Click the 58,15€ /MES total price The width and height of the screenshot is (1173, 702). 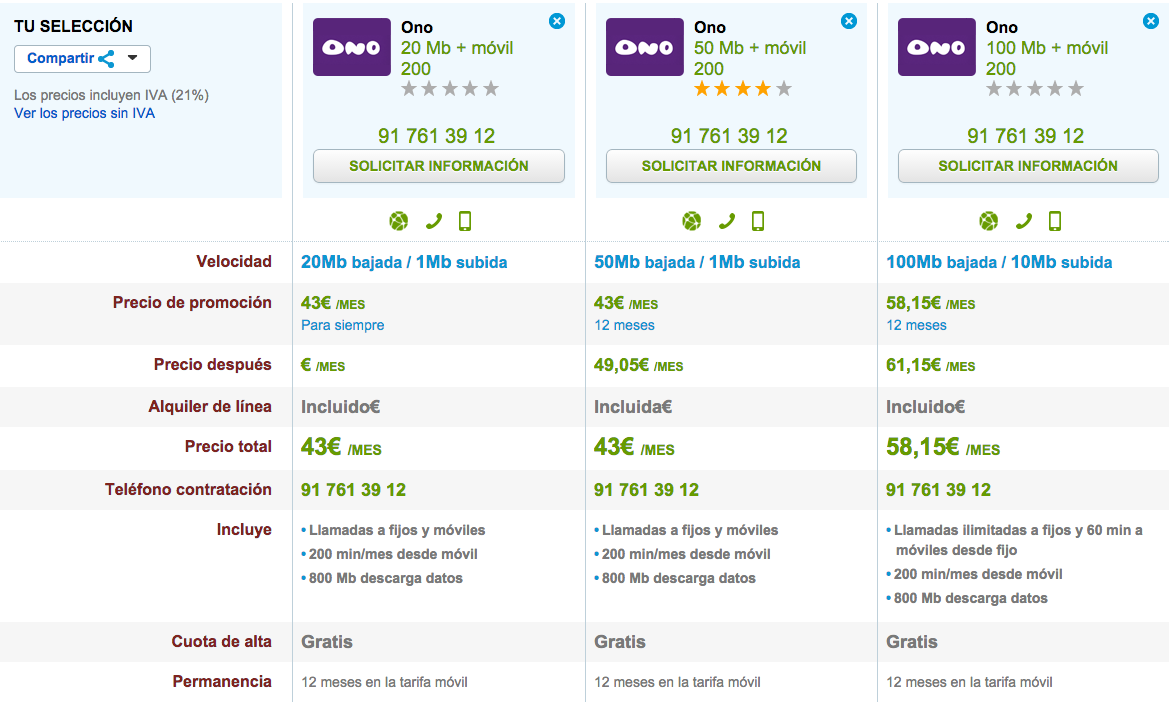pos(943,448)
